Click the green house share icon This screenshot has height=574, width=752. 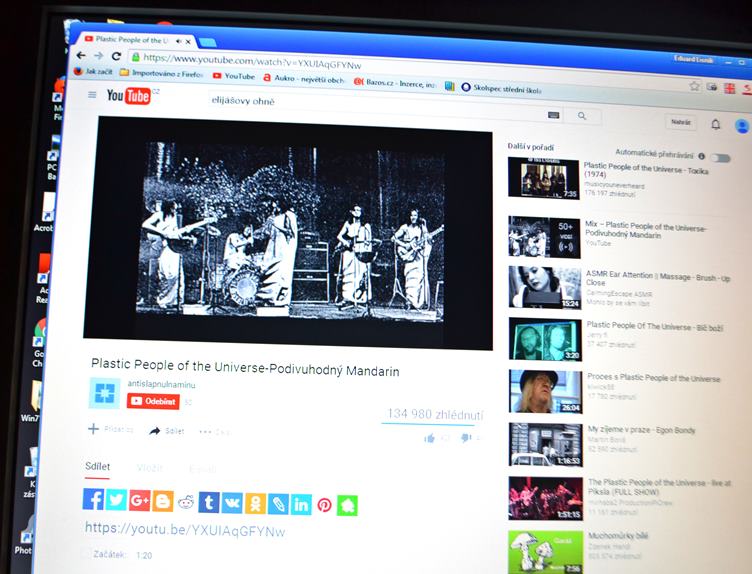click(347, 505)
